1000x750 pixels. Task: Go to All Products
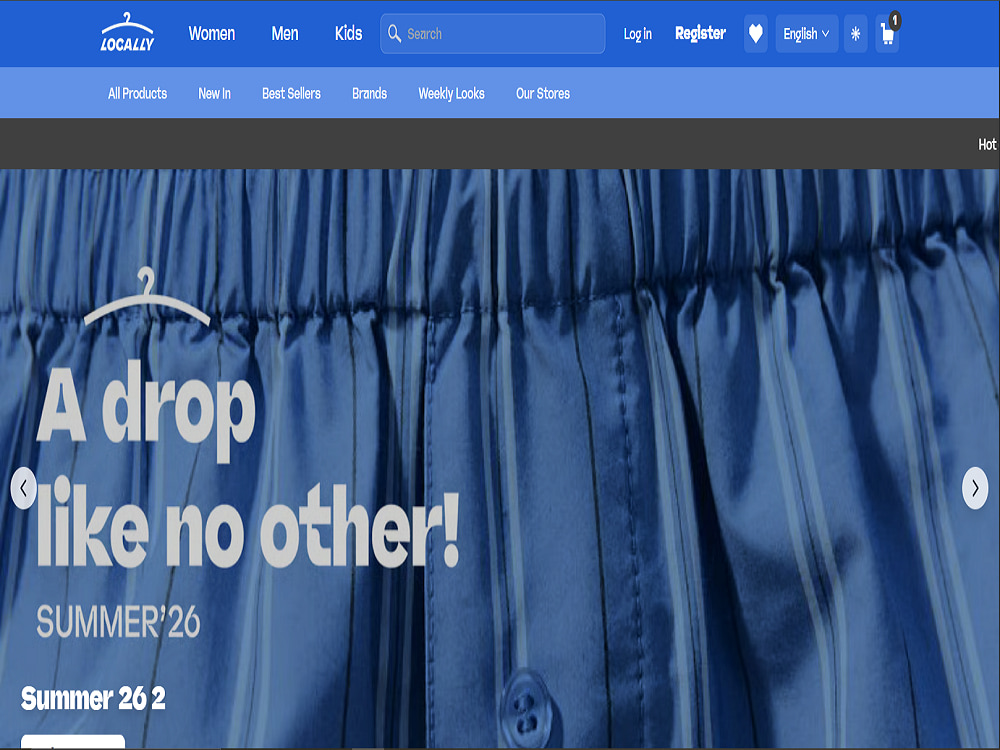(137, 93)
